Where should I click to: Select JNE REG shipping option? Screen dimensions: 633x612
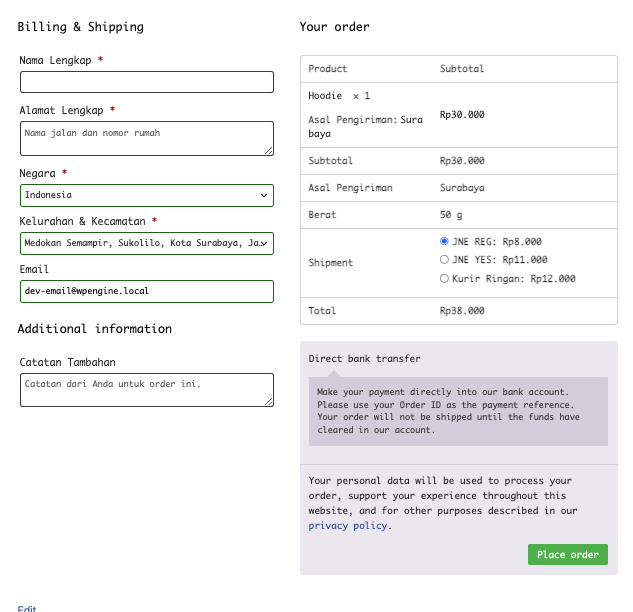pyautogui.click(x=444, y=241)
